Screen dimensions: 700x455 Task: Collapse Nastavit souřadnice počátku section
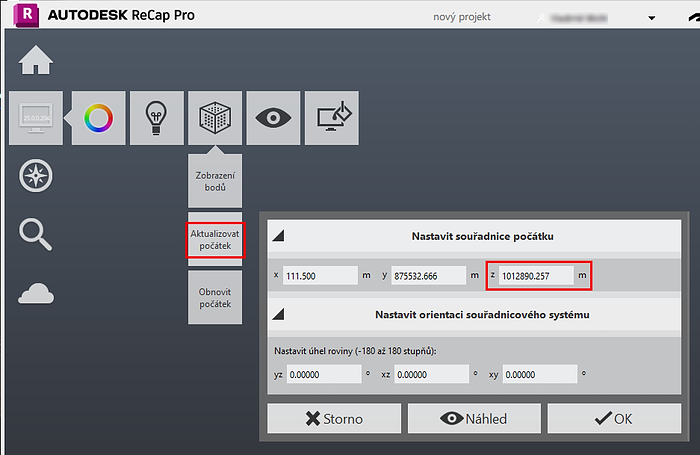tap(279, 236)
